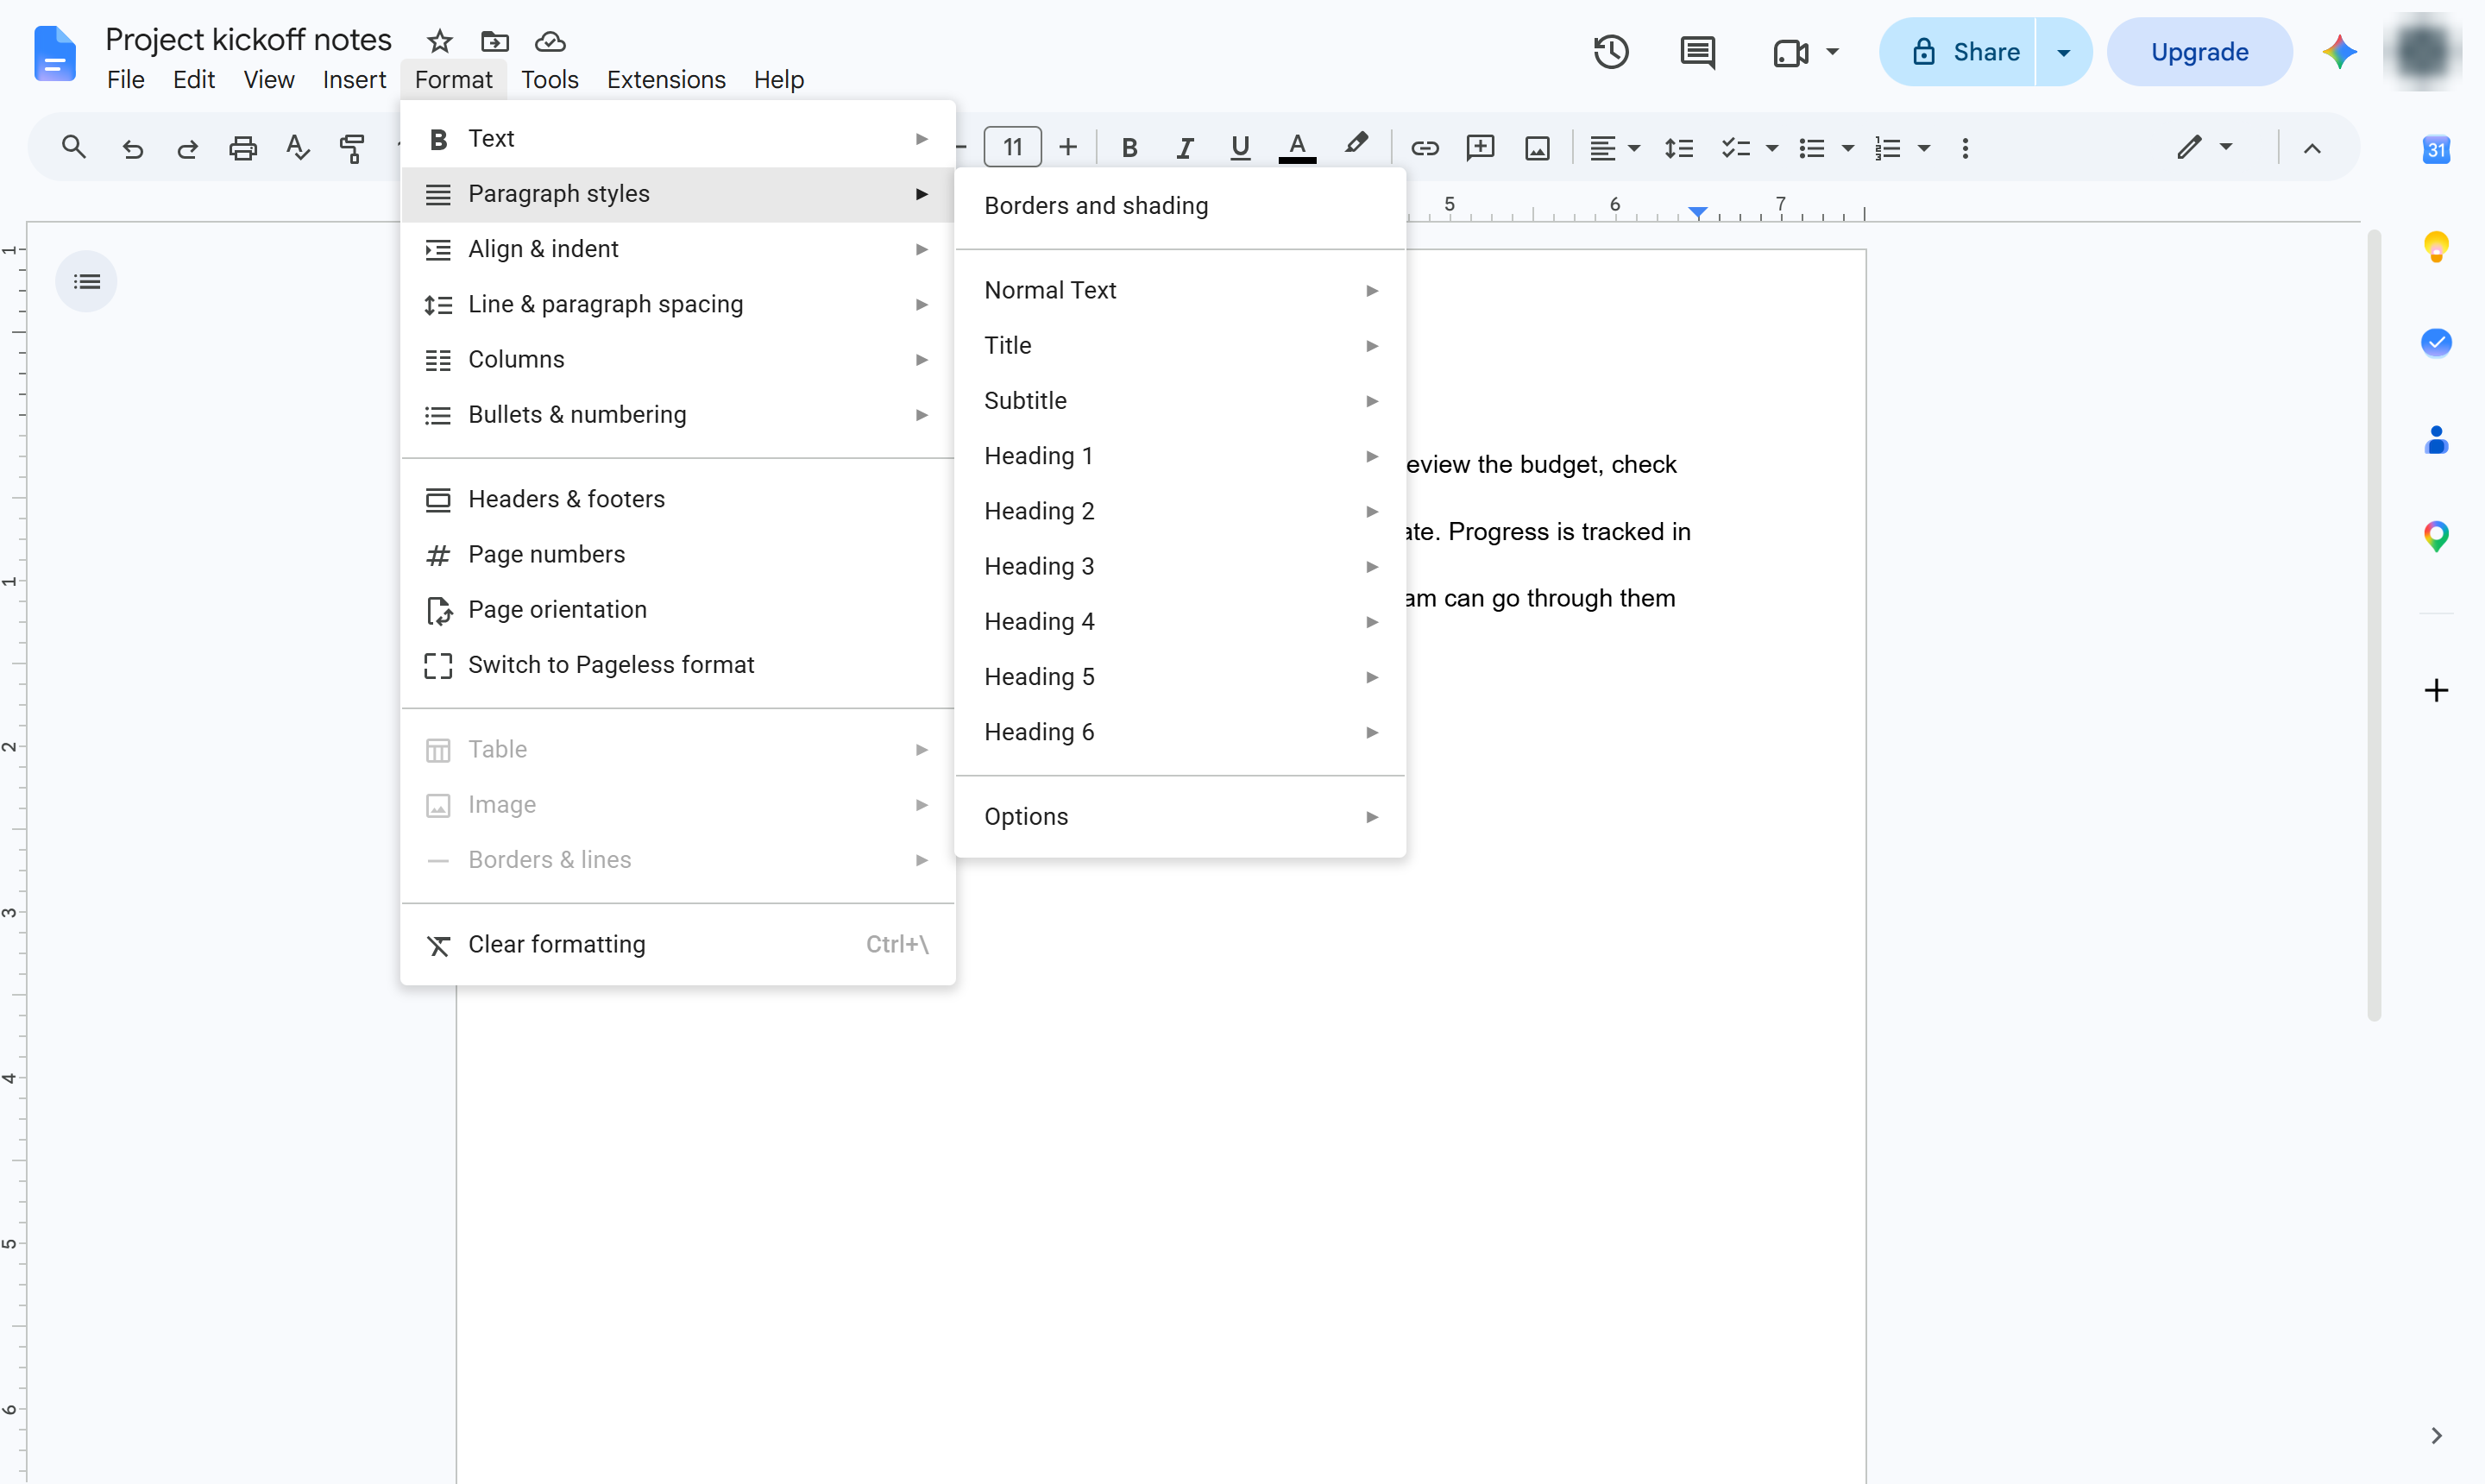This screenshot has height=1484, width=2485.
Task: Open the editing mode pencil dropdown
Action: pyautogui.click(x=2204, y=147)
